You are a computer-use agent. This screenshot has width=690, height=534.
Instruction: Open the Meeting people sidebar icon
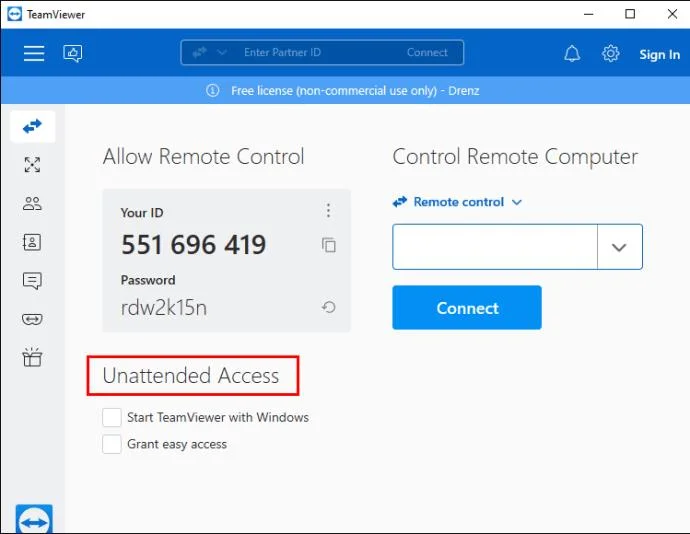[33, 203]
